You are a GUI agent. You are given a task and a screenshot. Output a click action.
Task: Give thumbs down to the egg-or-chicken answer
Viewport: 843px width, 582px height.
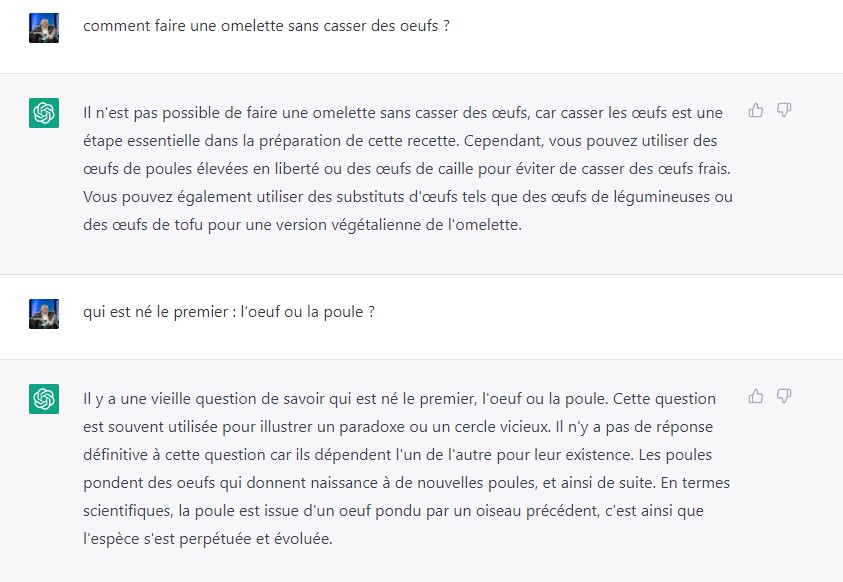[784, 397]
